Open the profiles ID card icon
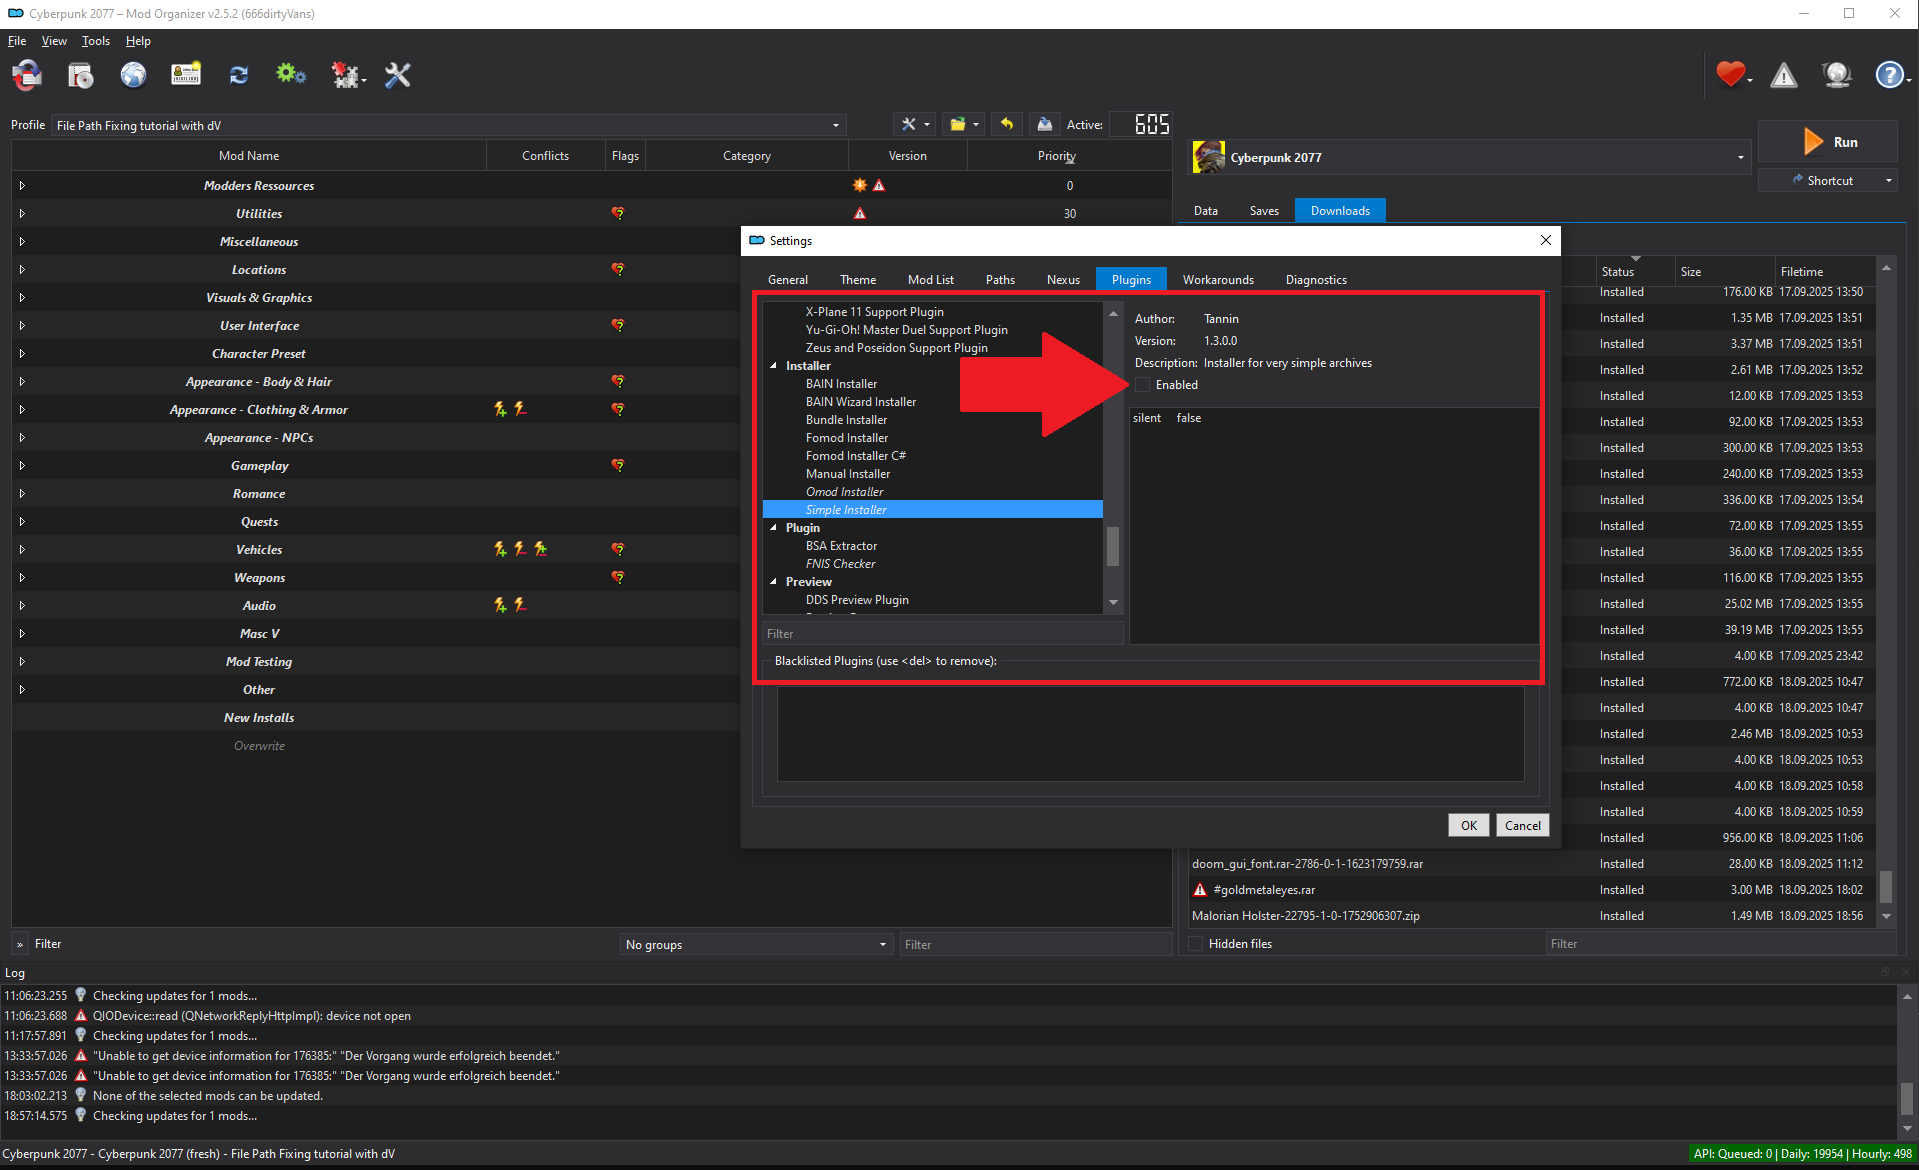The height and width of the screenshot is (1170, 1919). 186,75
